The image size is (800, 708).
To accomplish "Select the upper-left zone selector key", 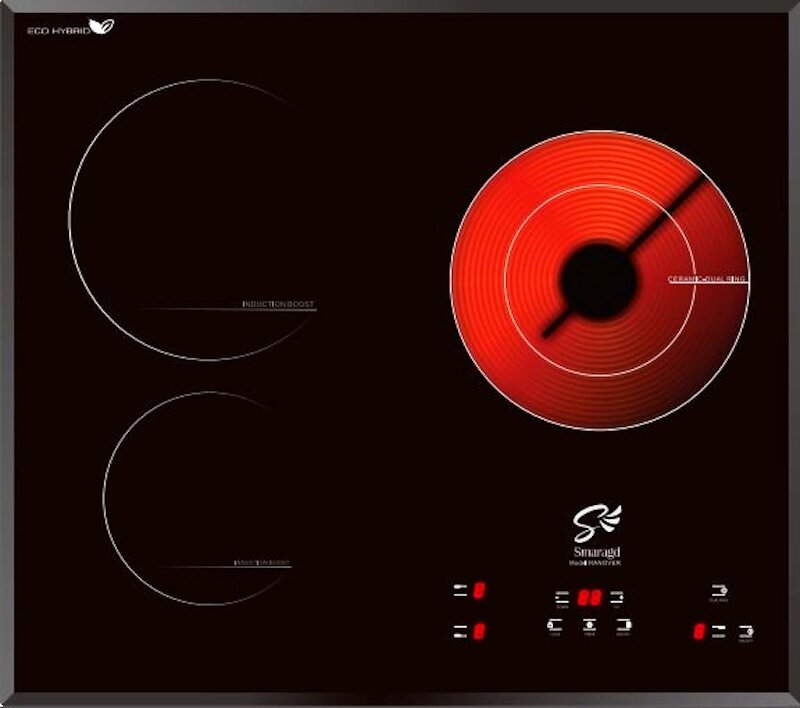I will [x=459, y=591].
